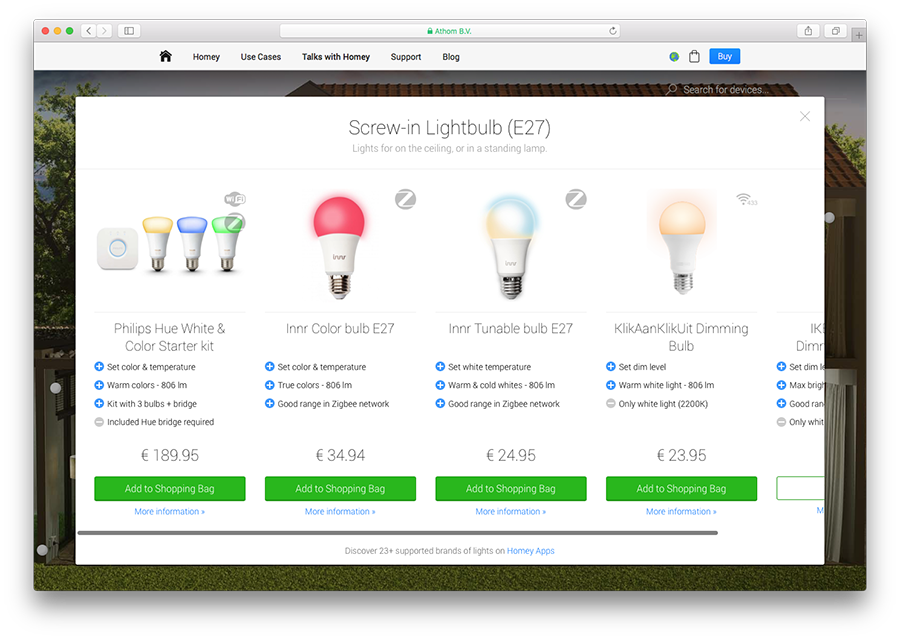The height and width of the screenshot is (639, 900).
Task: Click plus icon beside True colors - 806 lm
Action: (269, 385)
